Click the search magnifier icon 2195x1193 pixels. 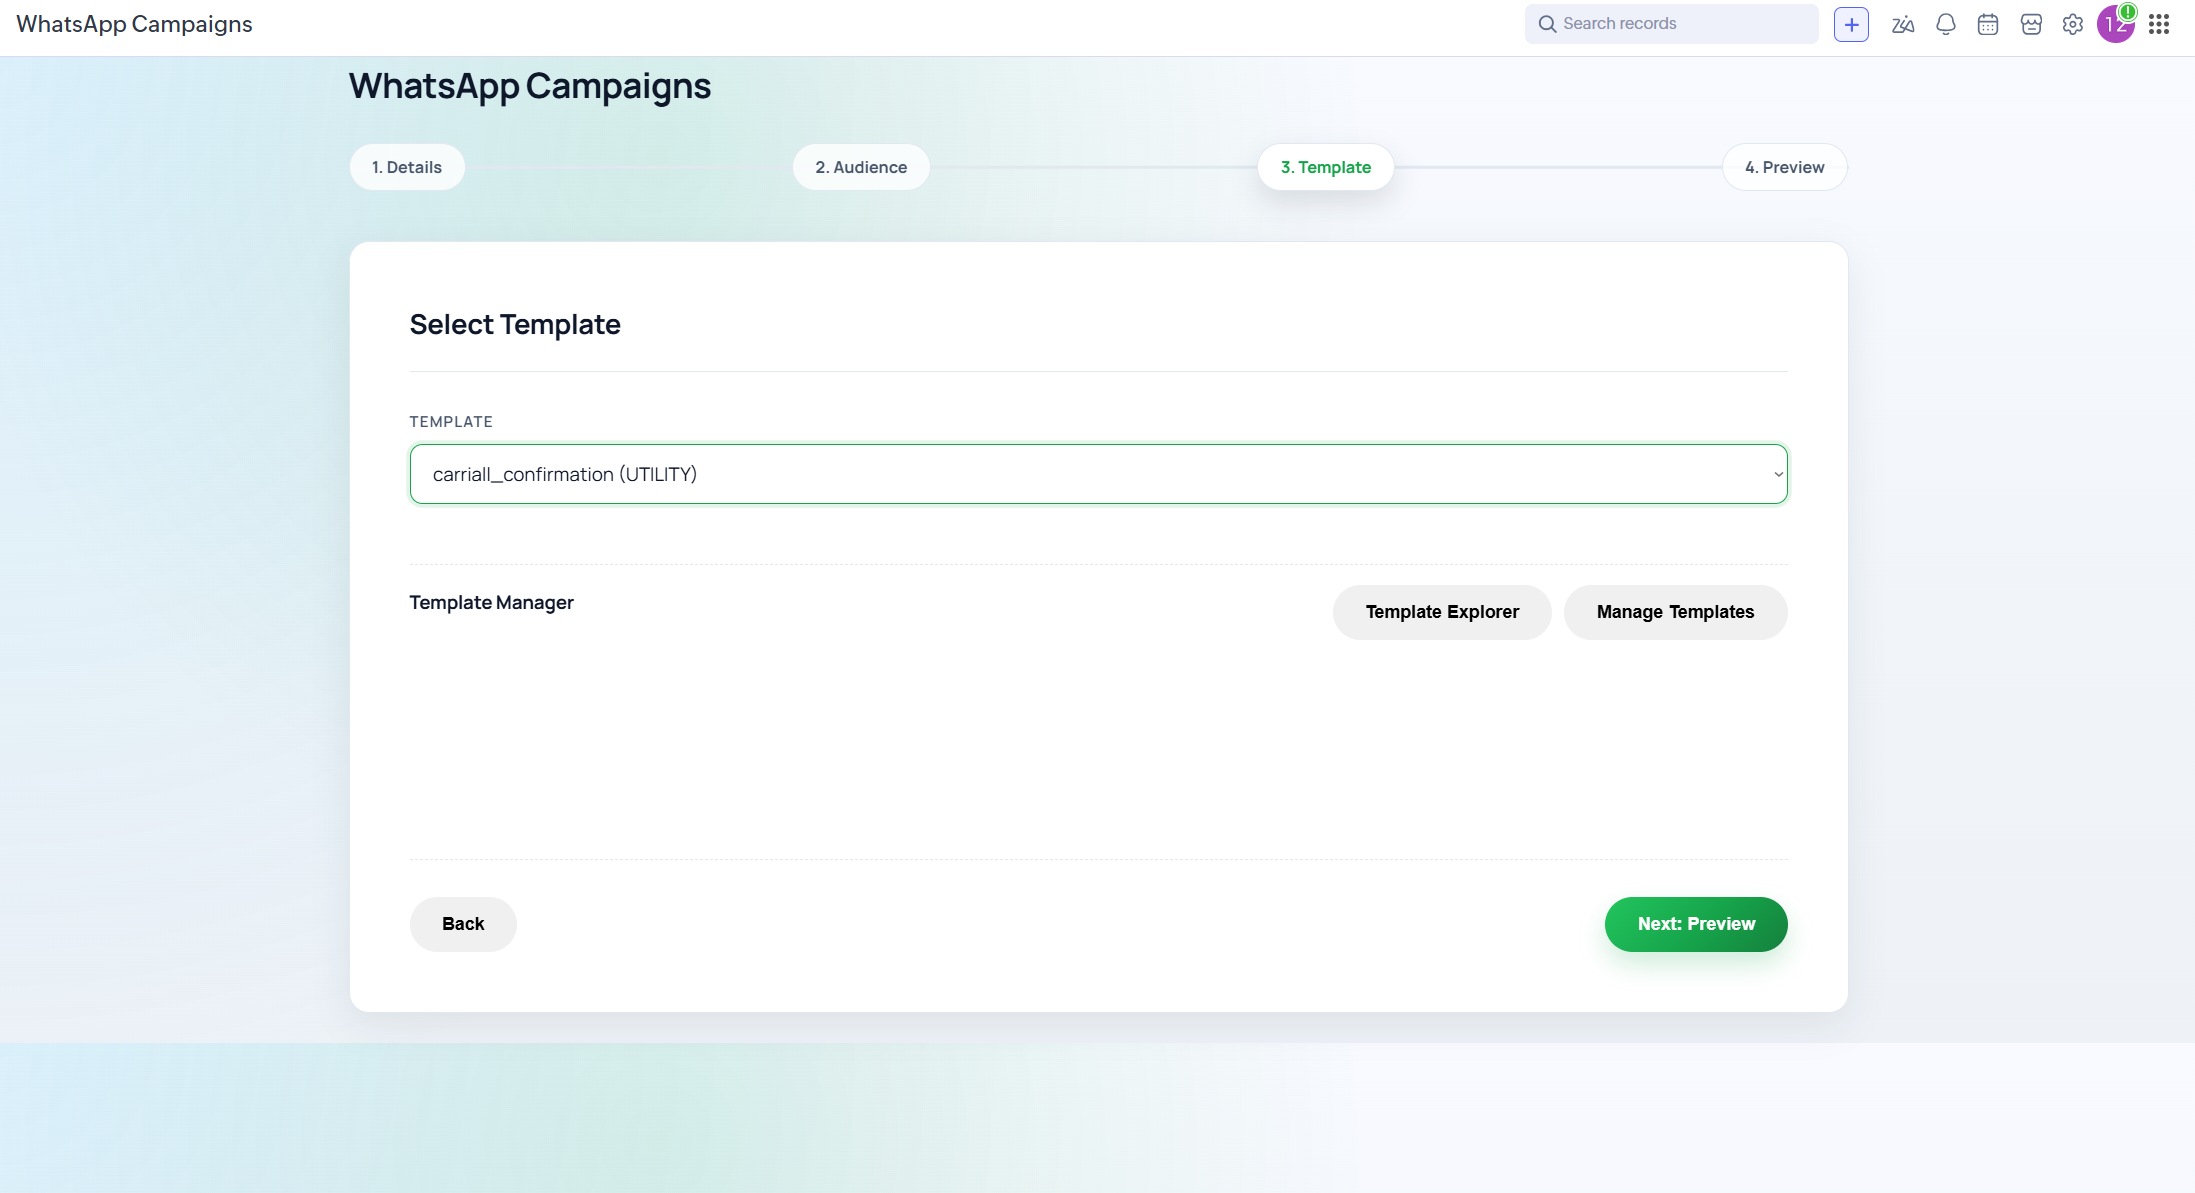[1547, 24]
